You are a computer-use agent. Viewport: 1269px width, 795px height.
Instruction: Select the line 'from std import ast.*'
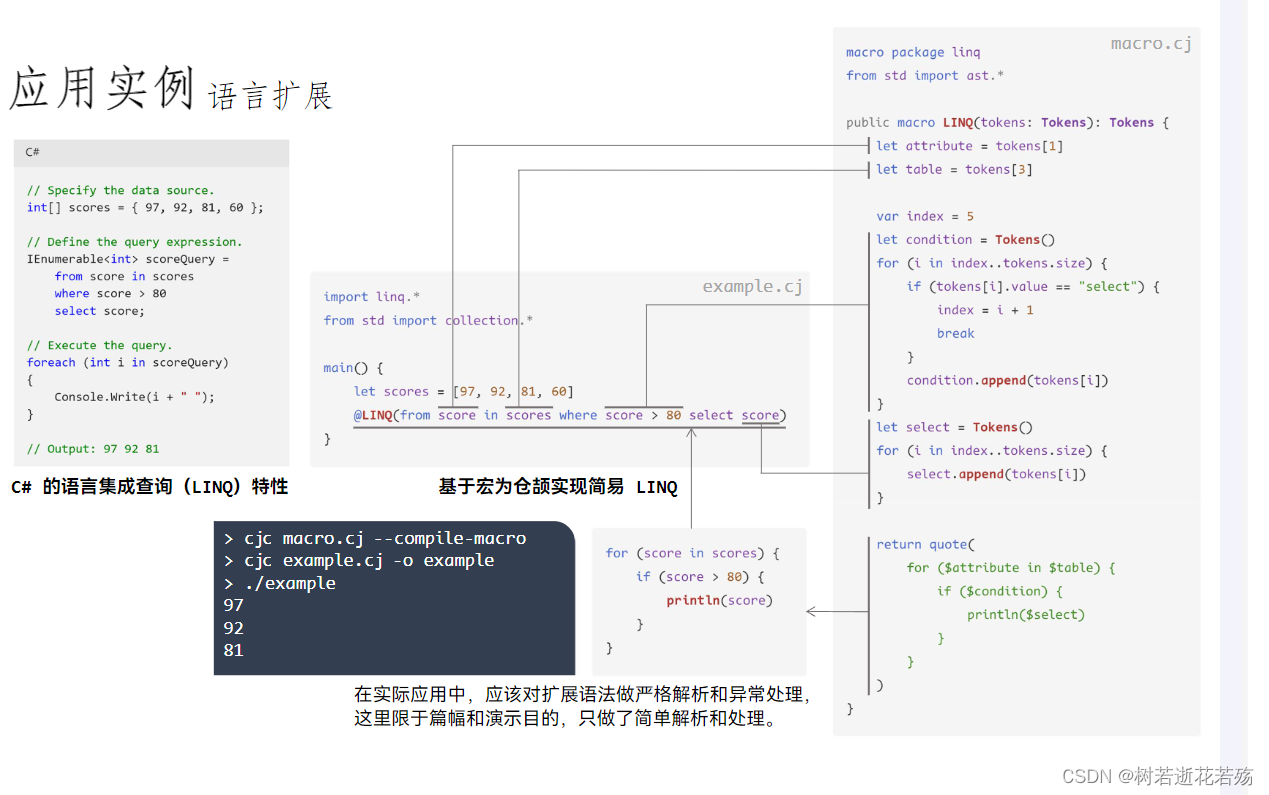(925, 76)
